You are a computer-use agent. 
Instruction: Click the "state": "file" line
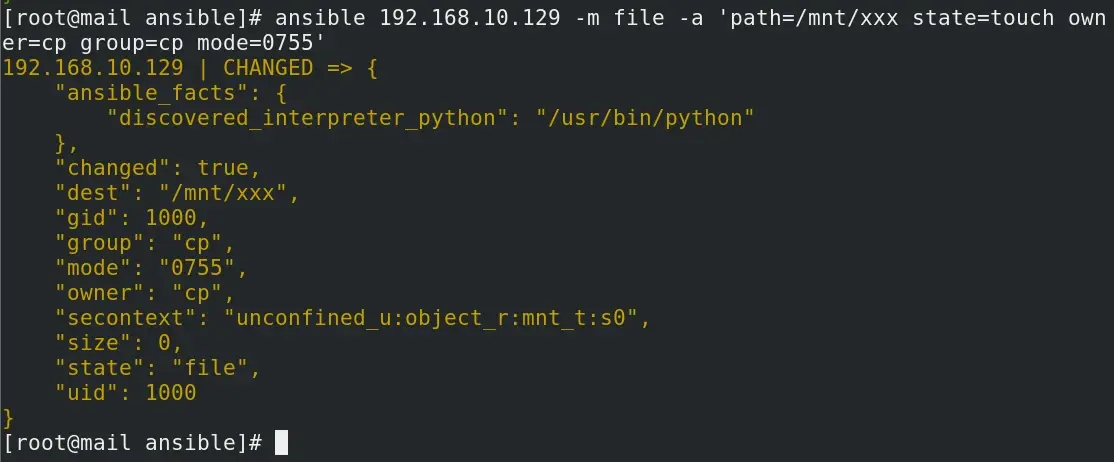click(156, 368)
